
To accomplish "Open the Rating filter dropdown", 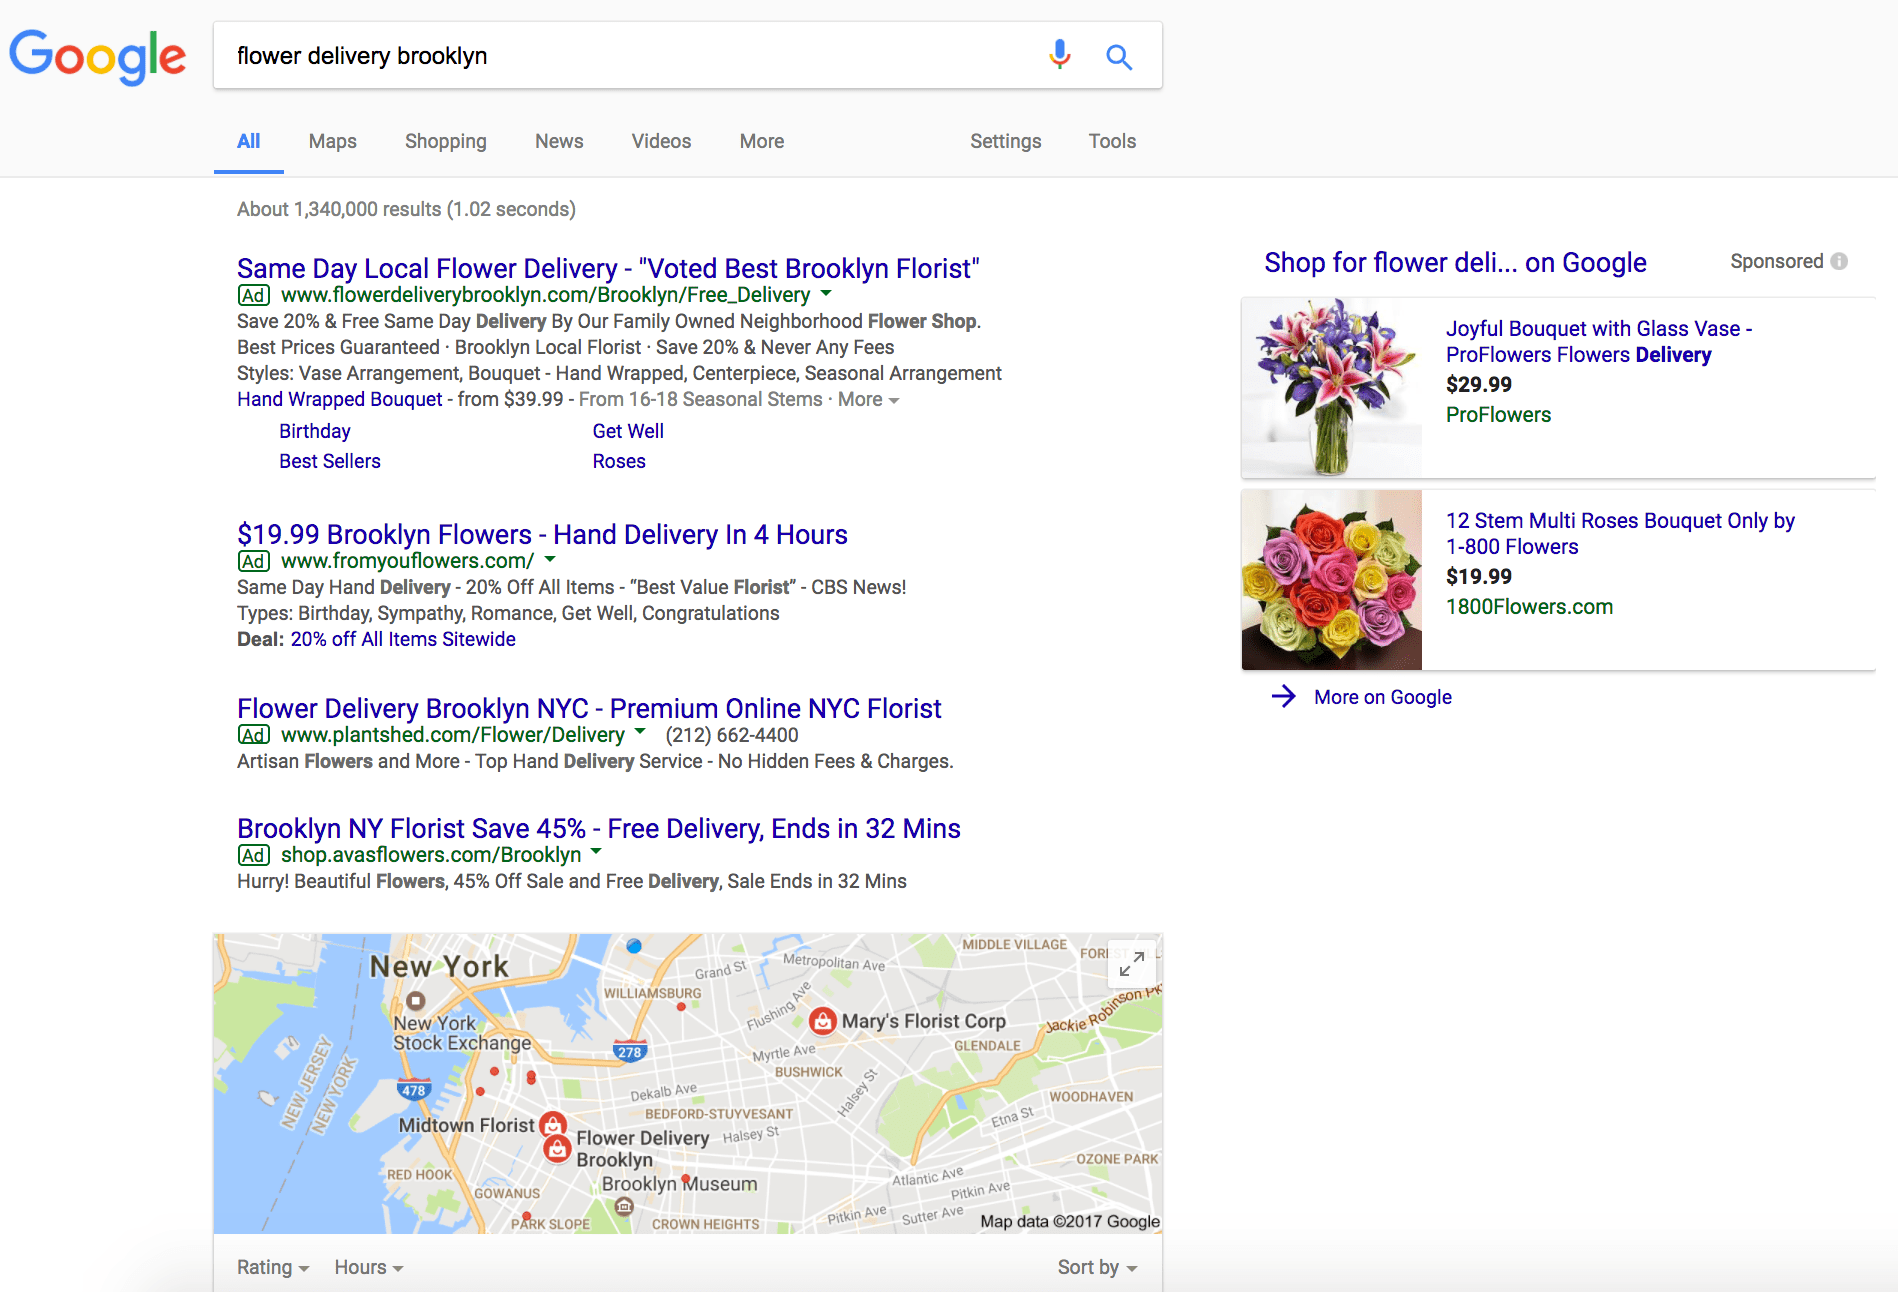I will click(271, 1266).
